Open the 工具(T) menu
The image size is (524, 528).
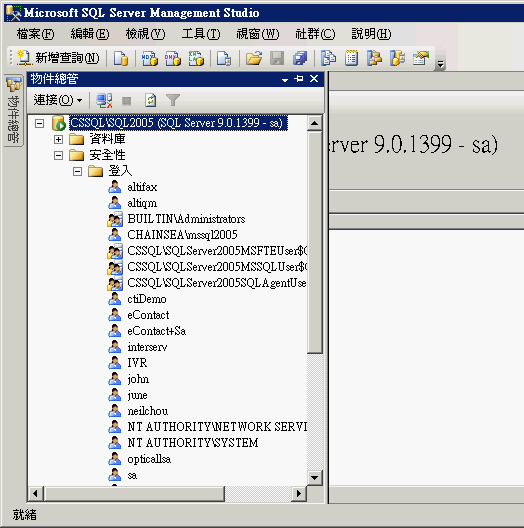click(x=201, y=34)
